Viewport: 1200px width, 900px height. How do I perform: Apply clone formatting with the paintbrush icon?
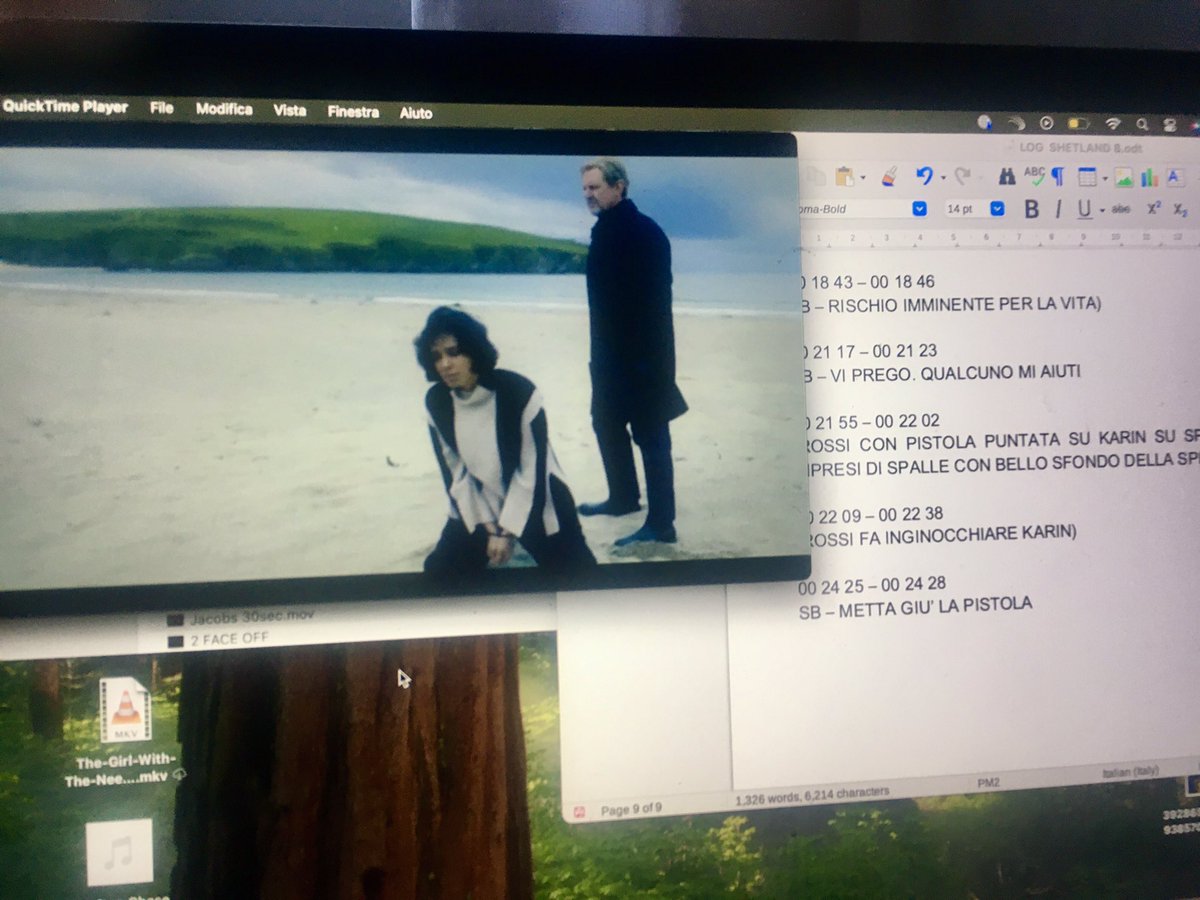click(888, 177)
